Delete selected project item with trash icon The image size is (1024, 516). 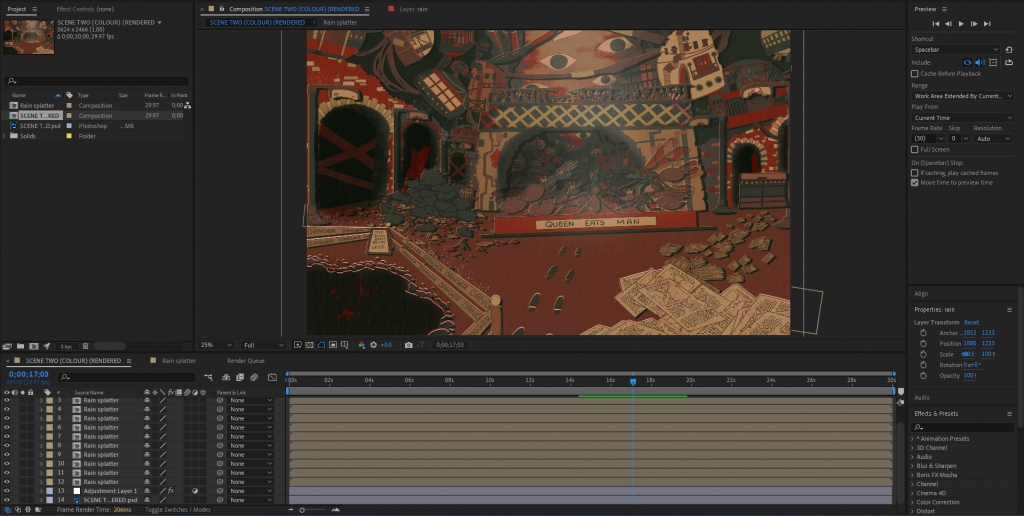click(86, 346)
